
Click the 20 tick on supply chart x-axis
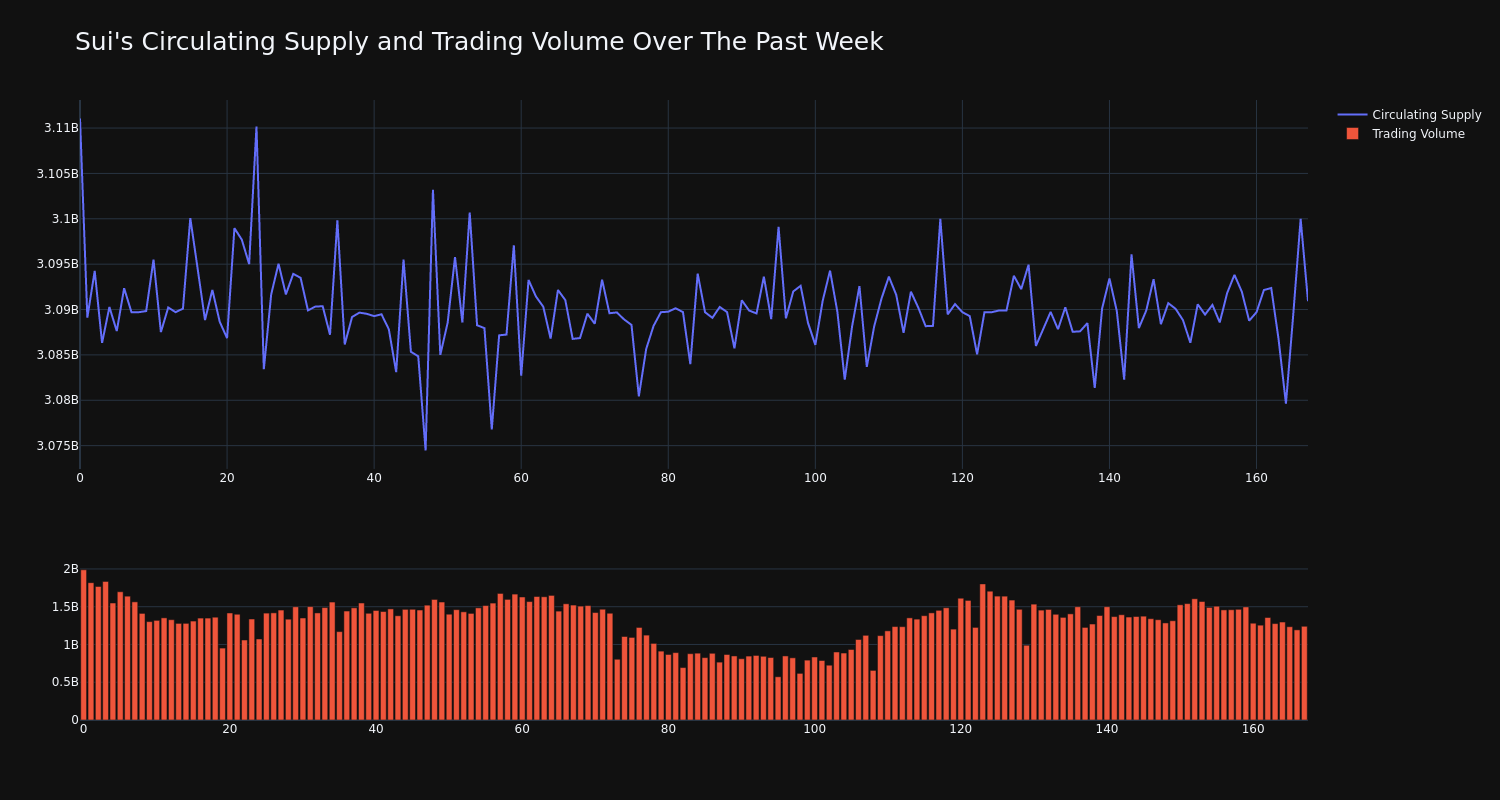[x=227, y=478]
